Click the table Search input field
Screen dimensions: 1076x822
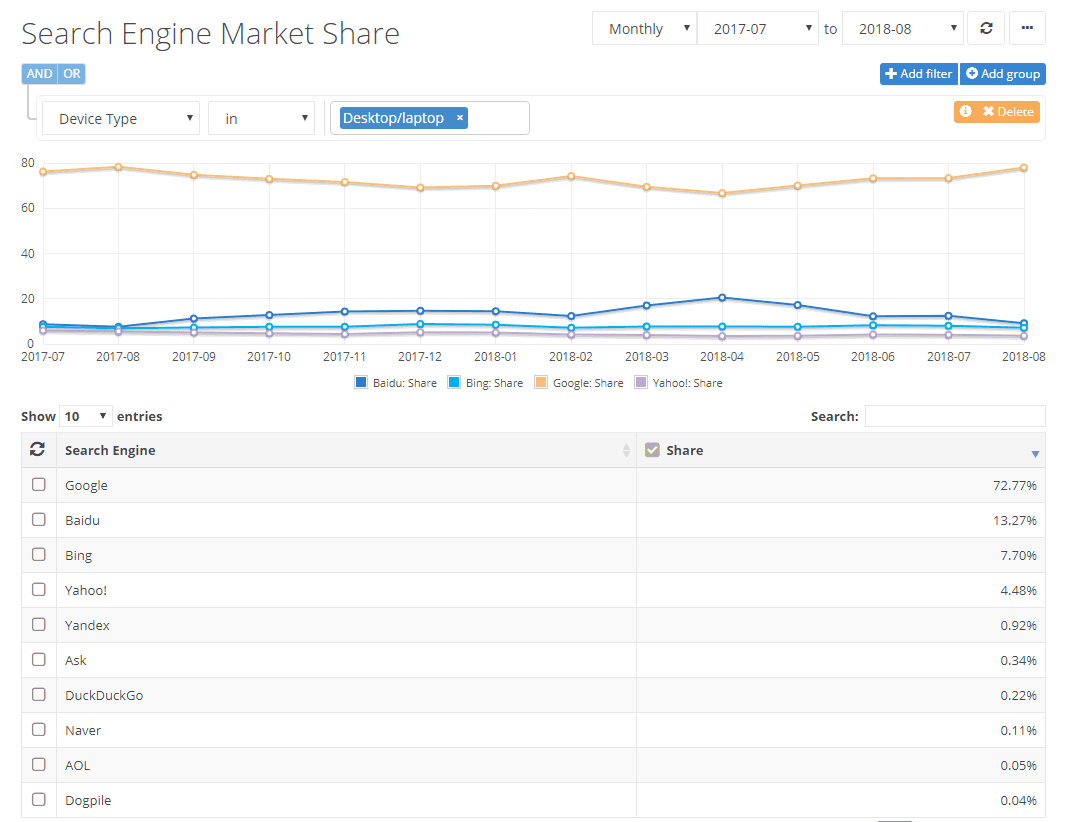coord(955,416)
